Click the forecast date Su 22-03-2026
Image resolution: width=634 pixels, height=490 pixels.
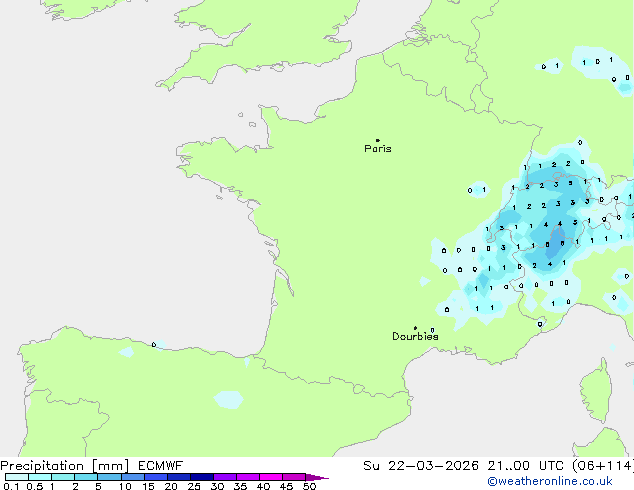tap(421, 466)
